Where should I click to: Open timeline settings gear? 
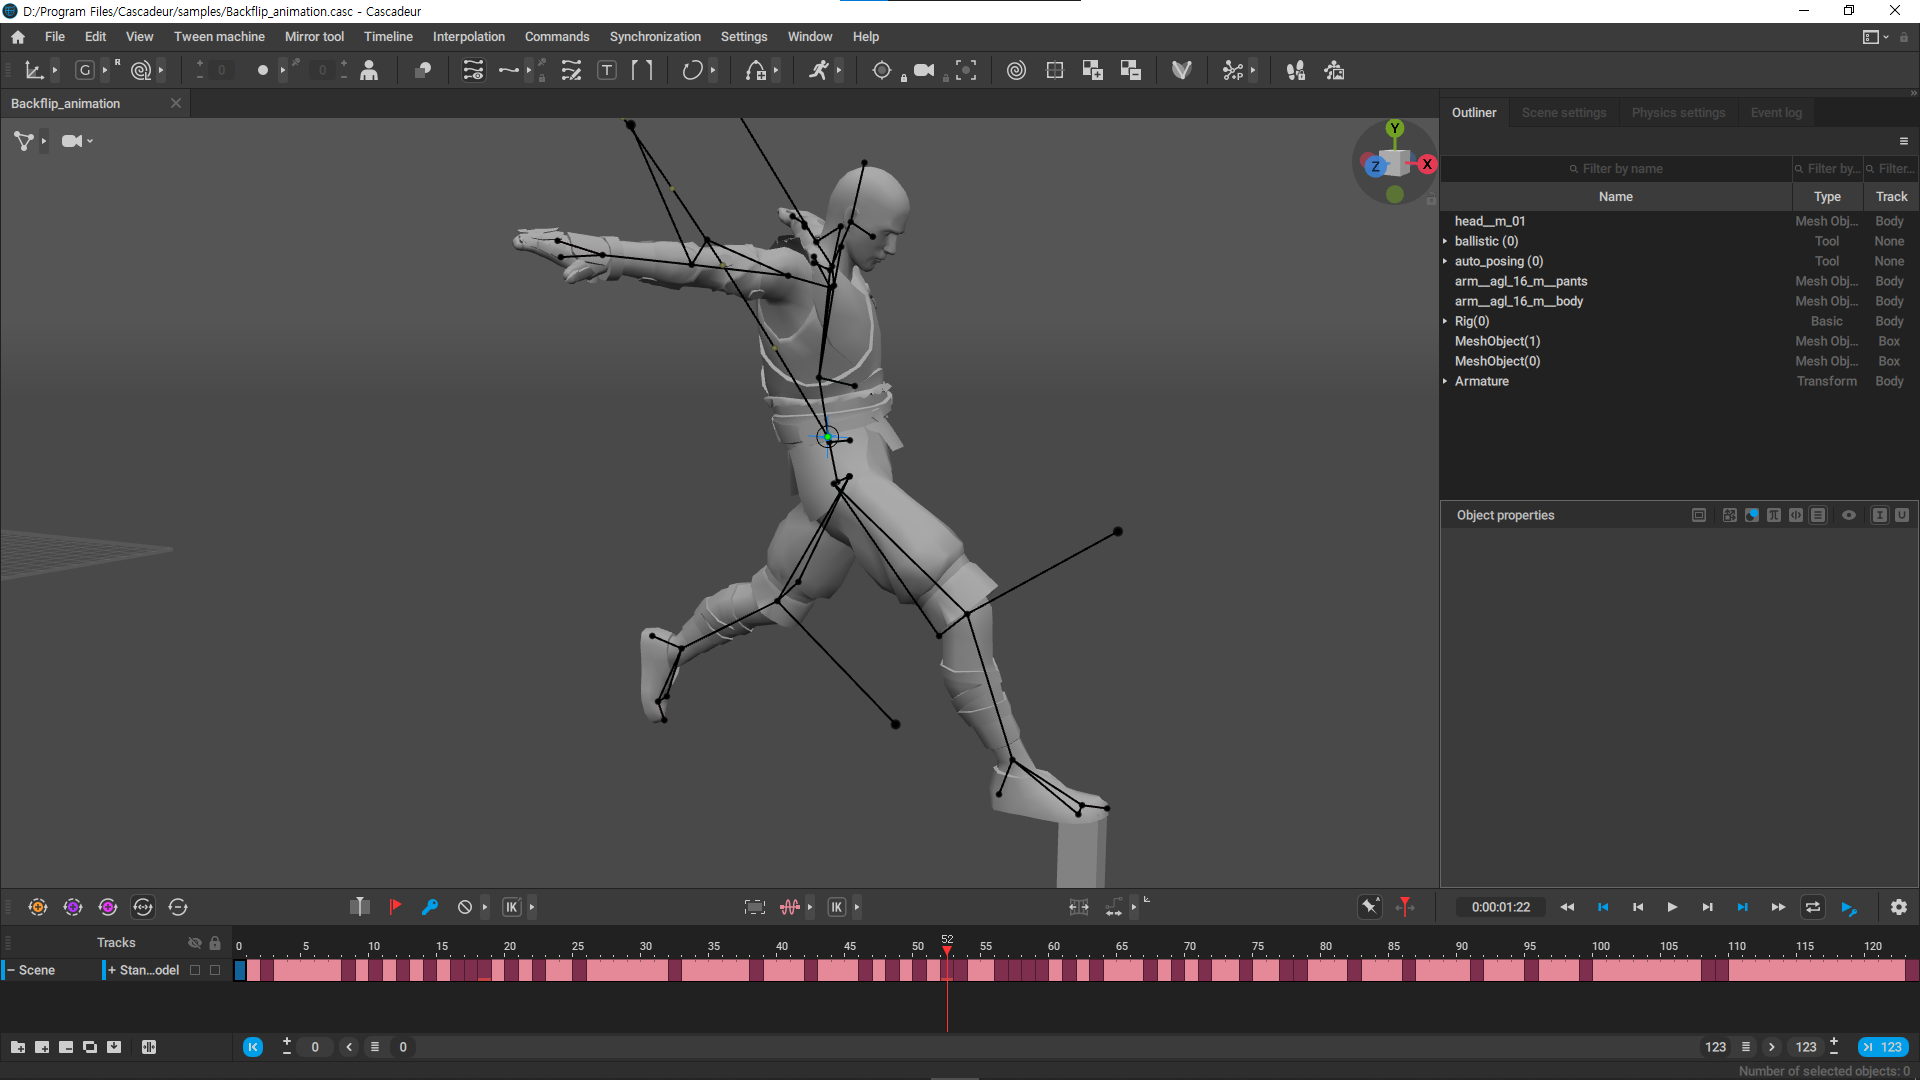pos(1898,907)
